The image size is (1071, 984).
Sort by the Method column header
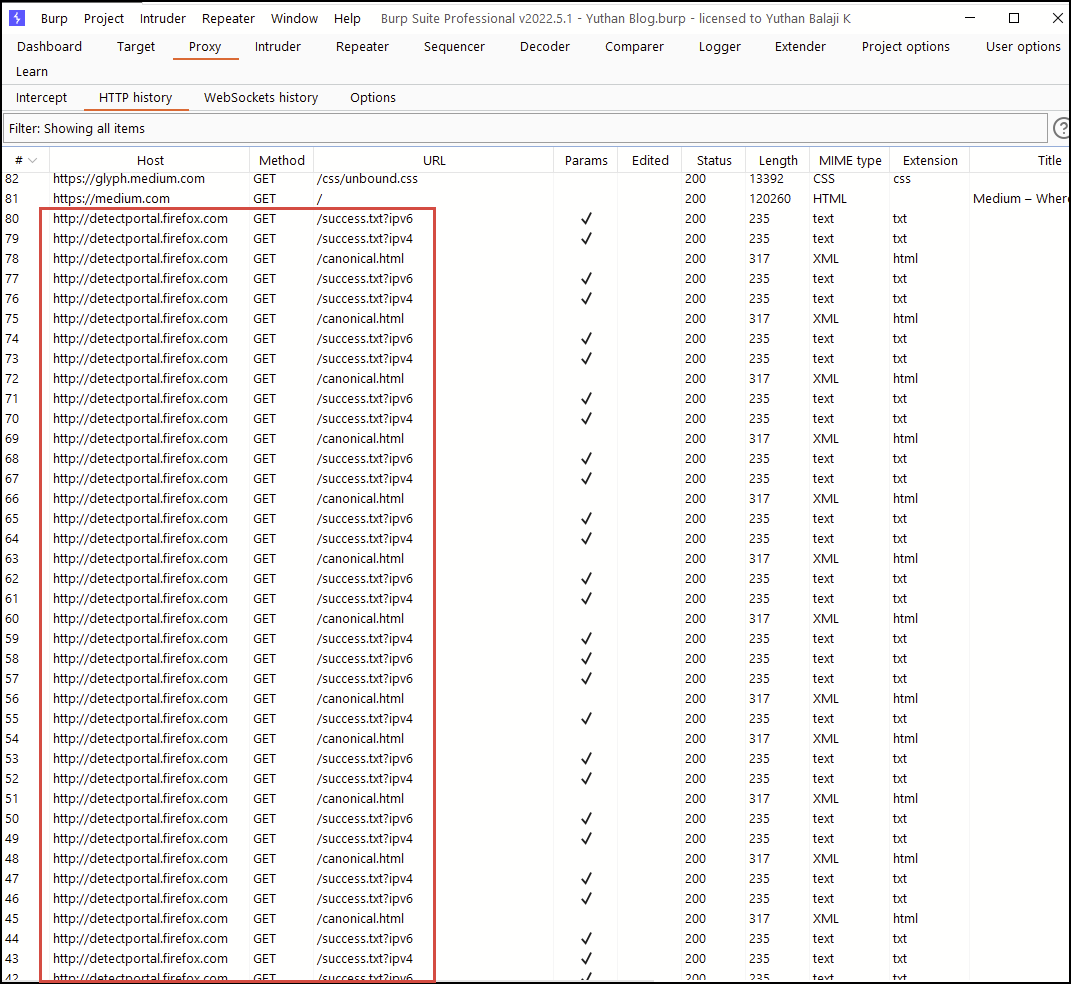(281, 160)
